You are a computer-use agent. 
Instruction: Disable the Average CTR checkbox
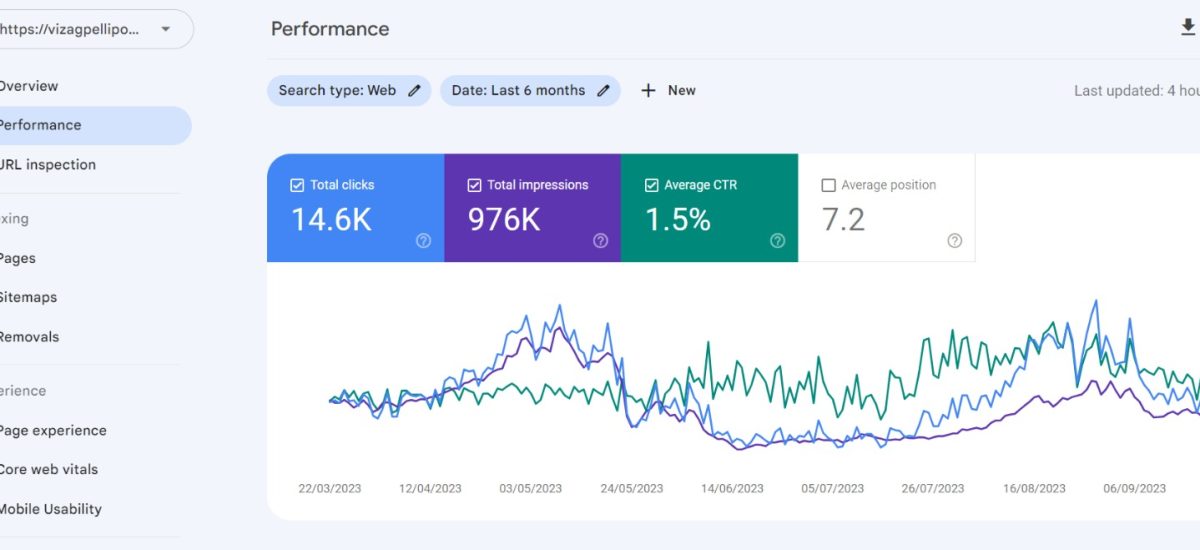coord(651,185)
